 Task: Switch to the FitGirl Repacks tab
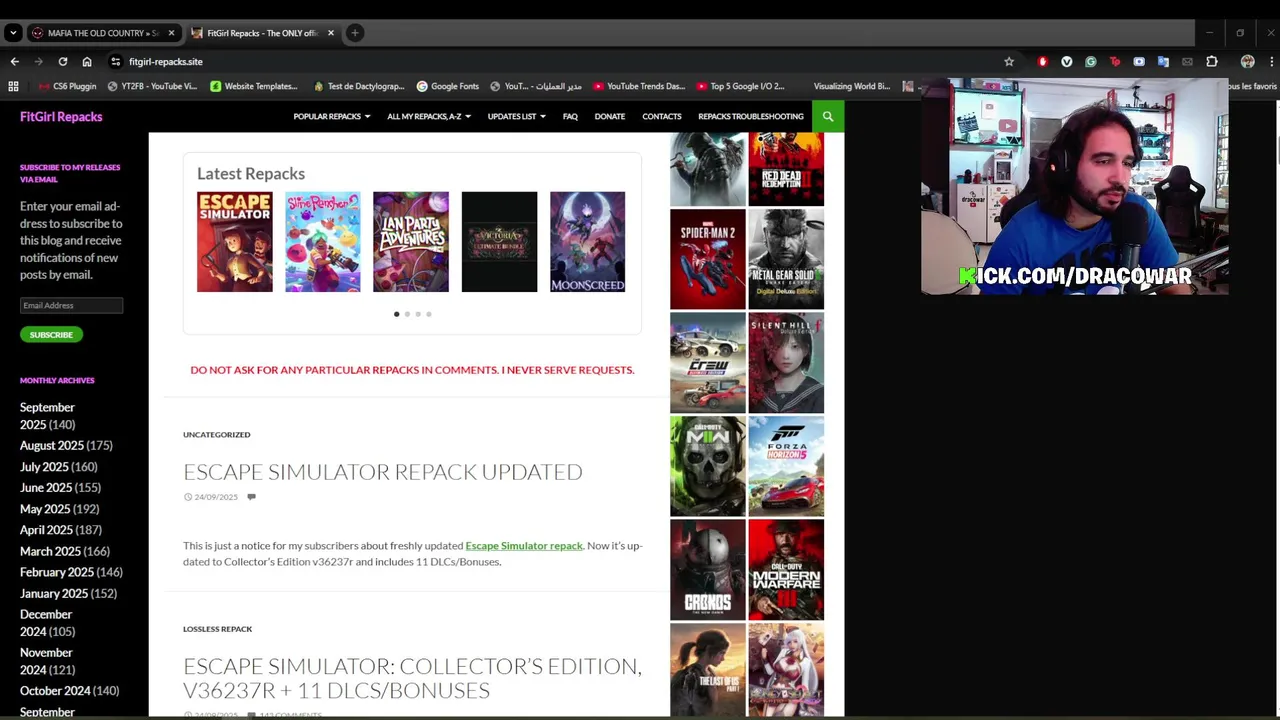[x=262, y=33]
